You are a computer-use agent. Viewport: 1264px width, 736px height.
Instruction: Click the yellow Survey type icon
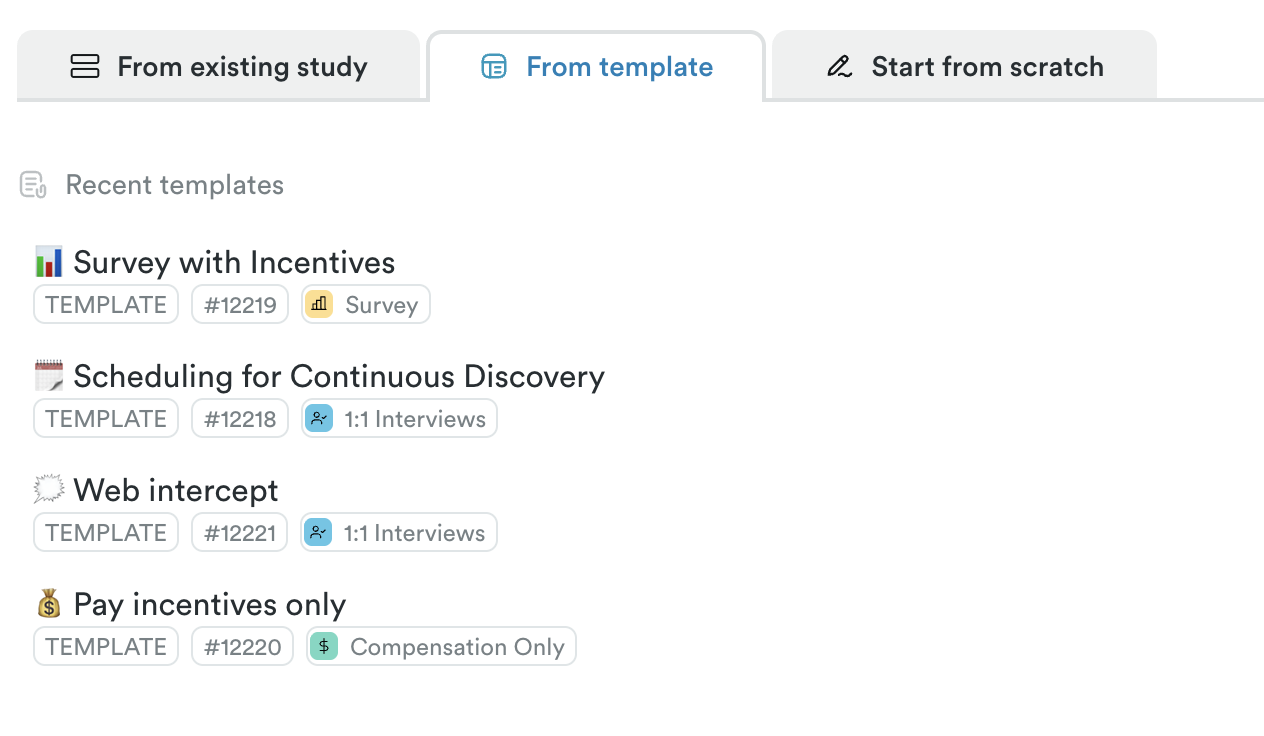pos(319,304)
